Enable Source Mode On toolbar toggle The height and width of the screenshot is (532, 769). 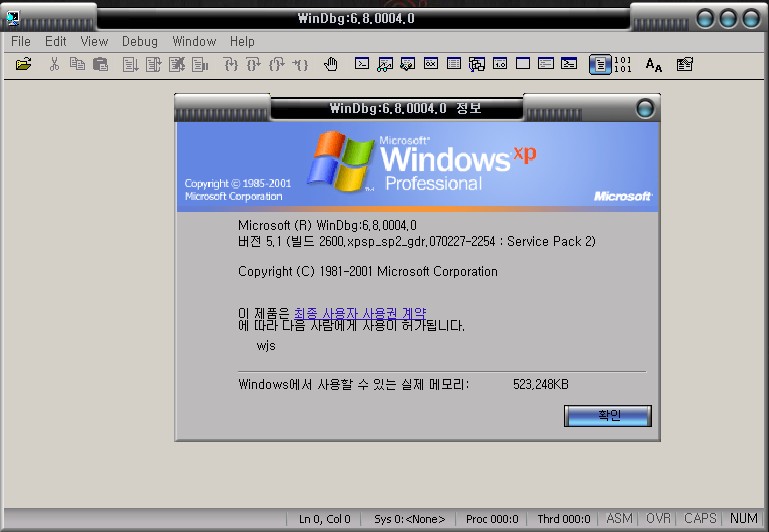pyautogui.click(x=600, y=64)
